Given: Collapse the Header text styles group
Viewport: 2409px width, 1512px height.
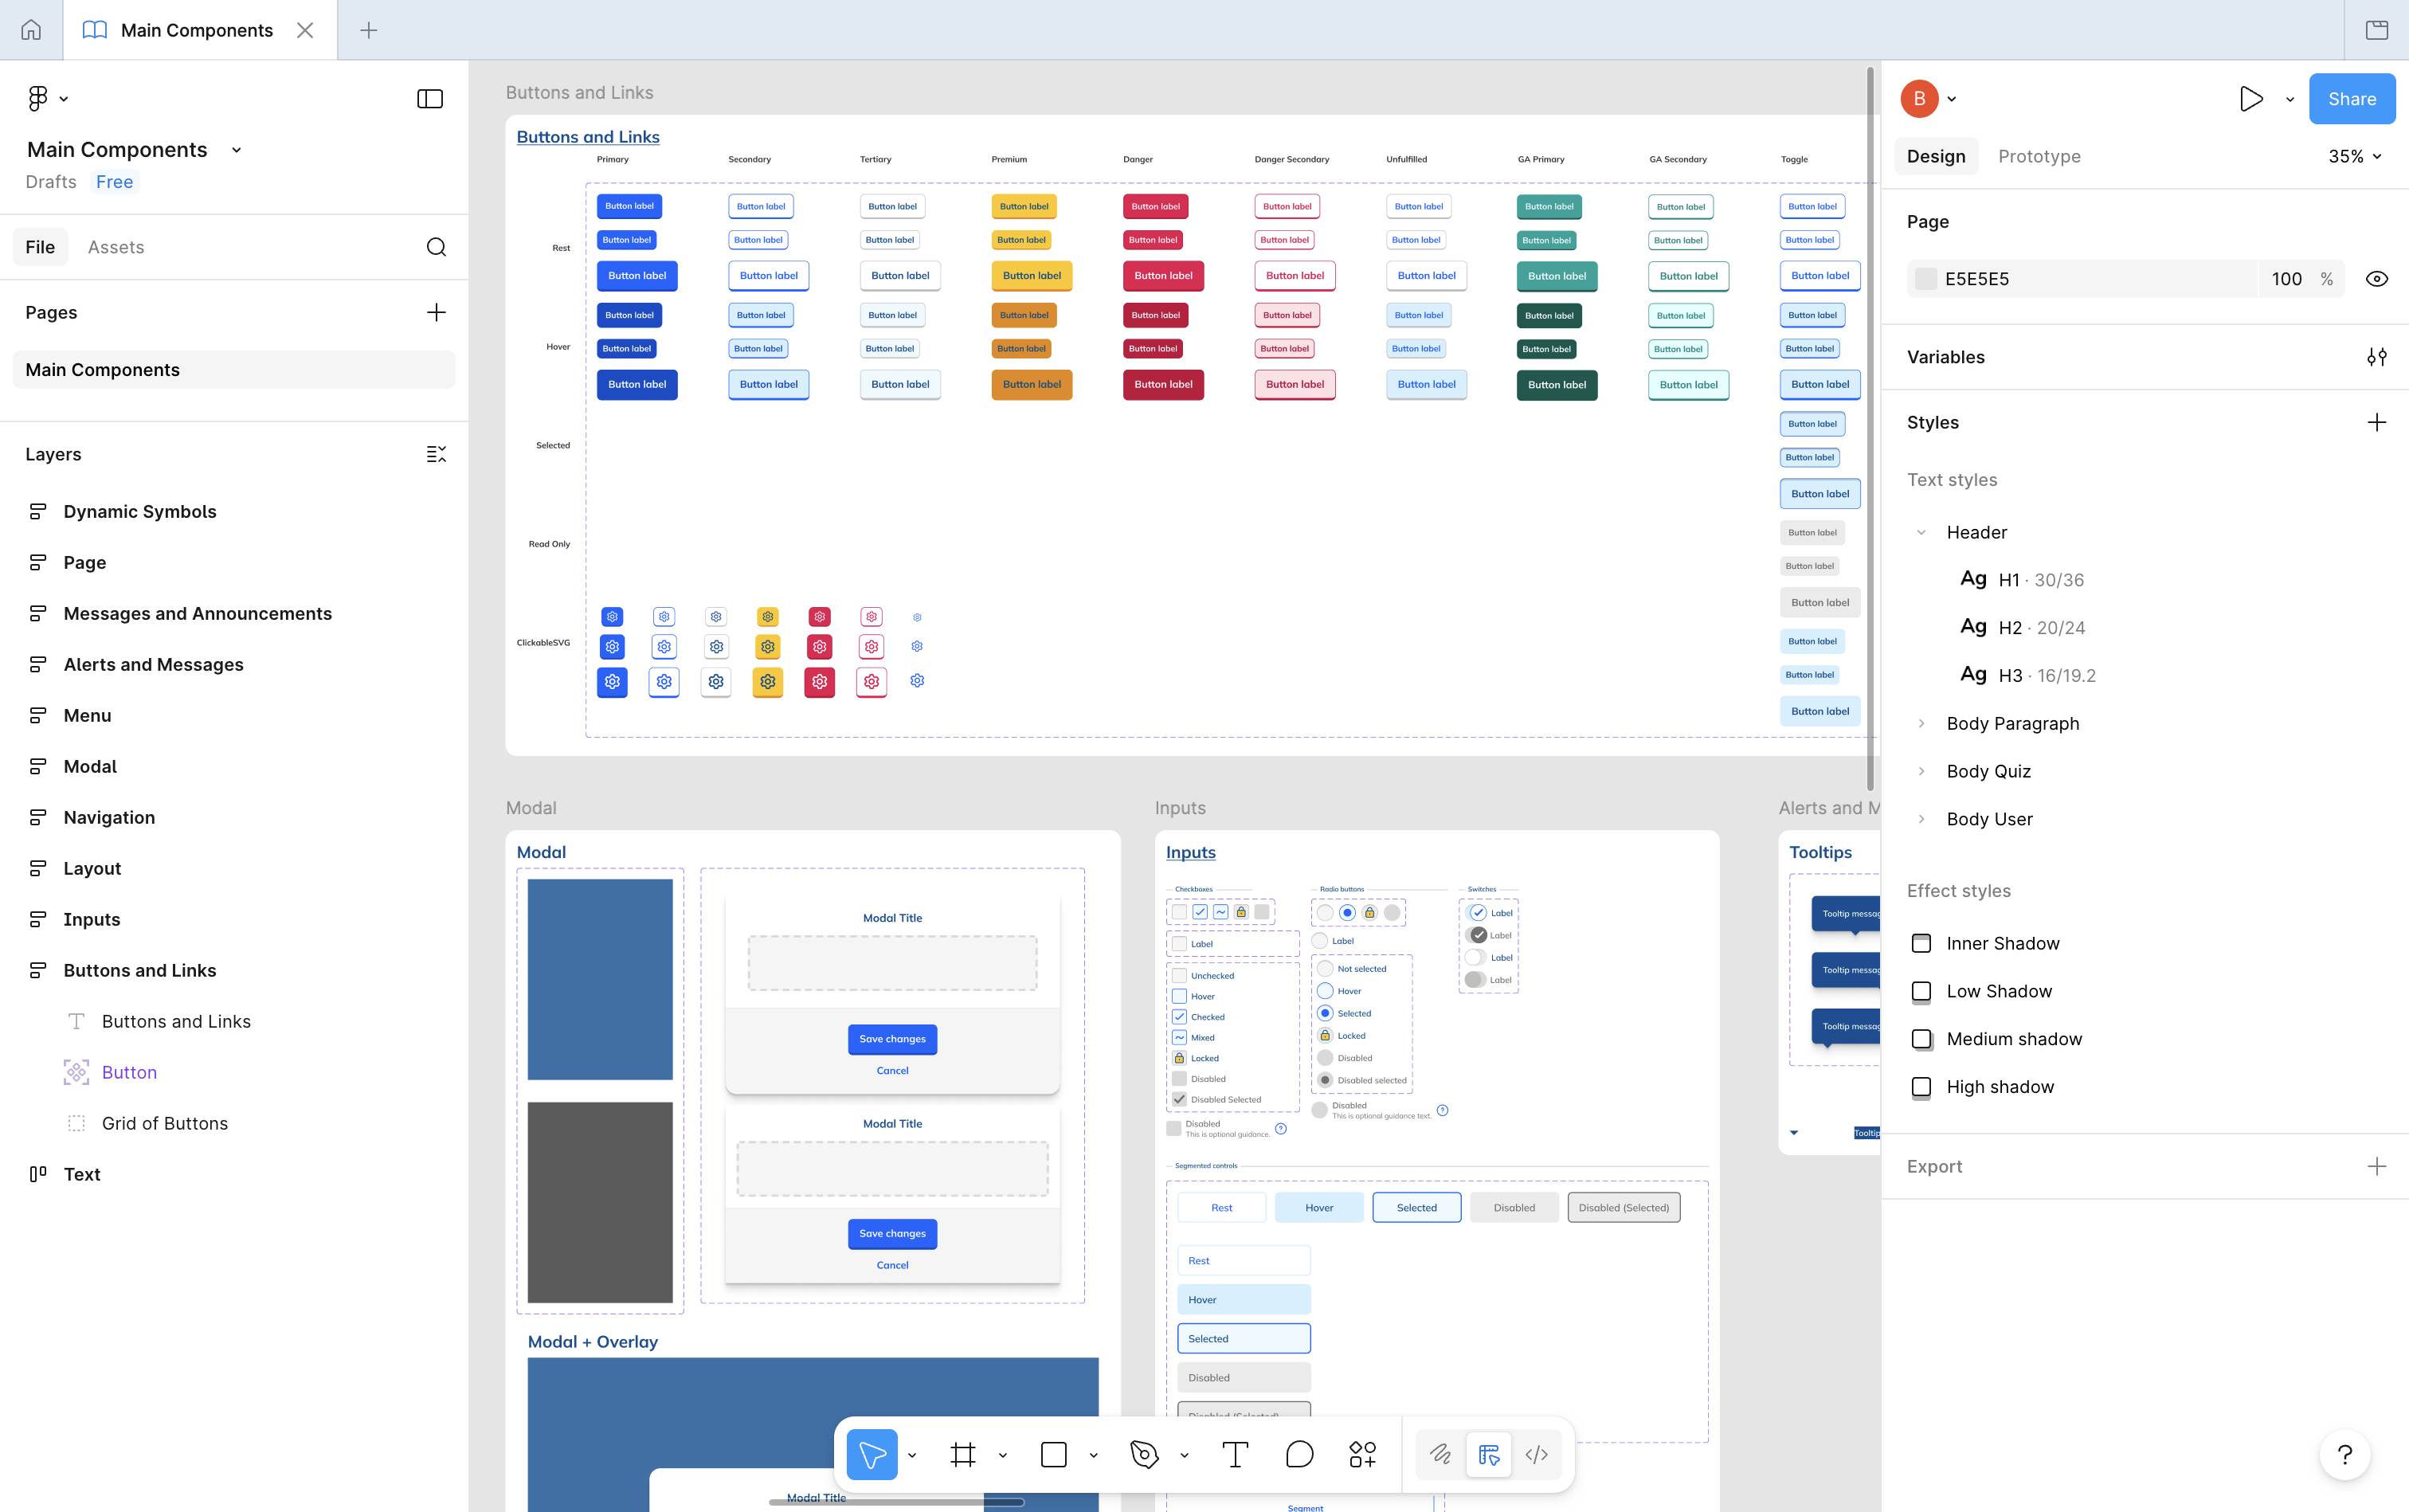Looking at the screenshot, I should [1921, 532].
